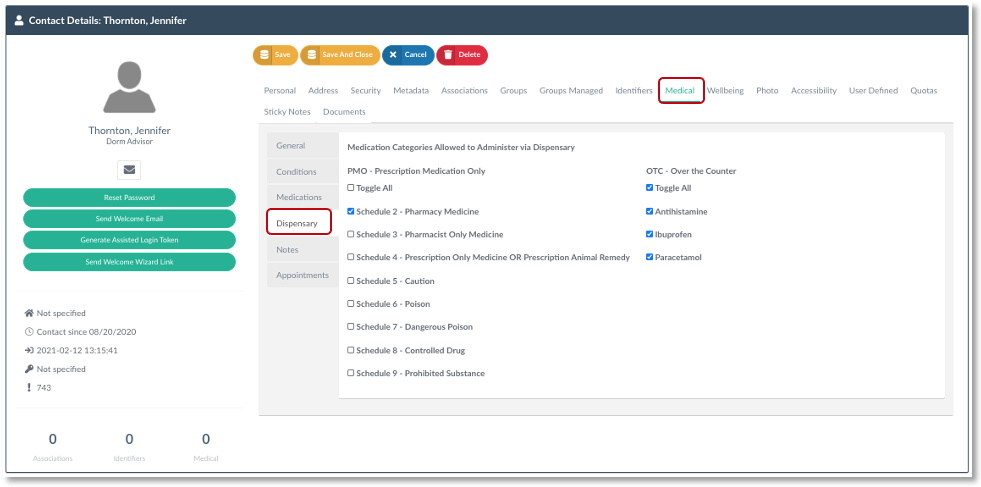Click Send Welcome Email button
981x487 pixels.
[x=130, y=219]
